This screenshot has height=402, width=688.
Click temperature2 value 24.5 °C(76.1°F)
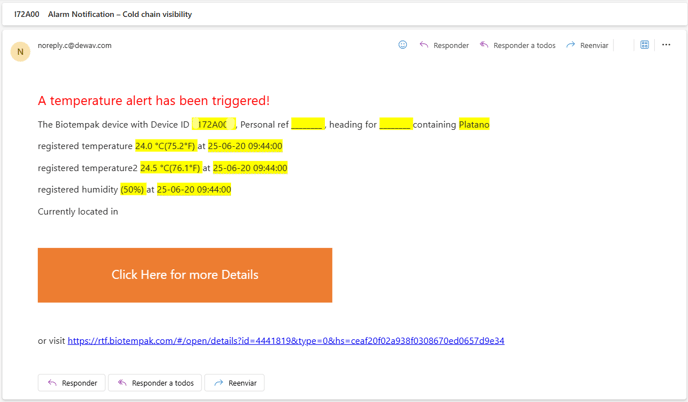click(x=171, y=168)
